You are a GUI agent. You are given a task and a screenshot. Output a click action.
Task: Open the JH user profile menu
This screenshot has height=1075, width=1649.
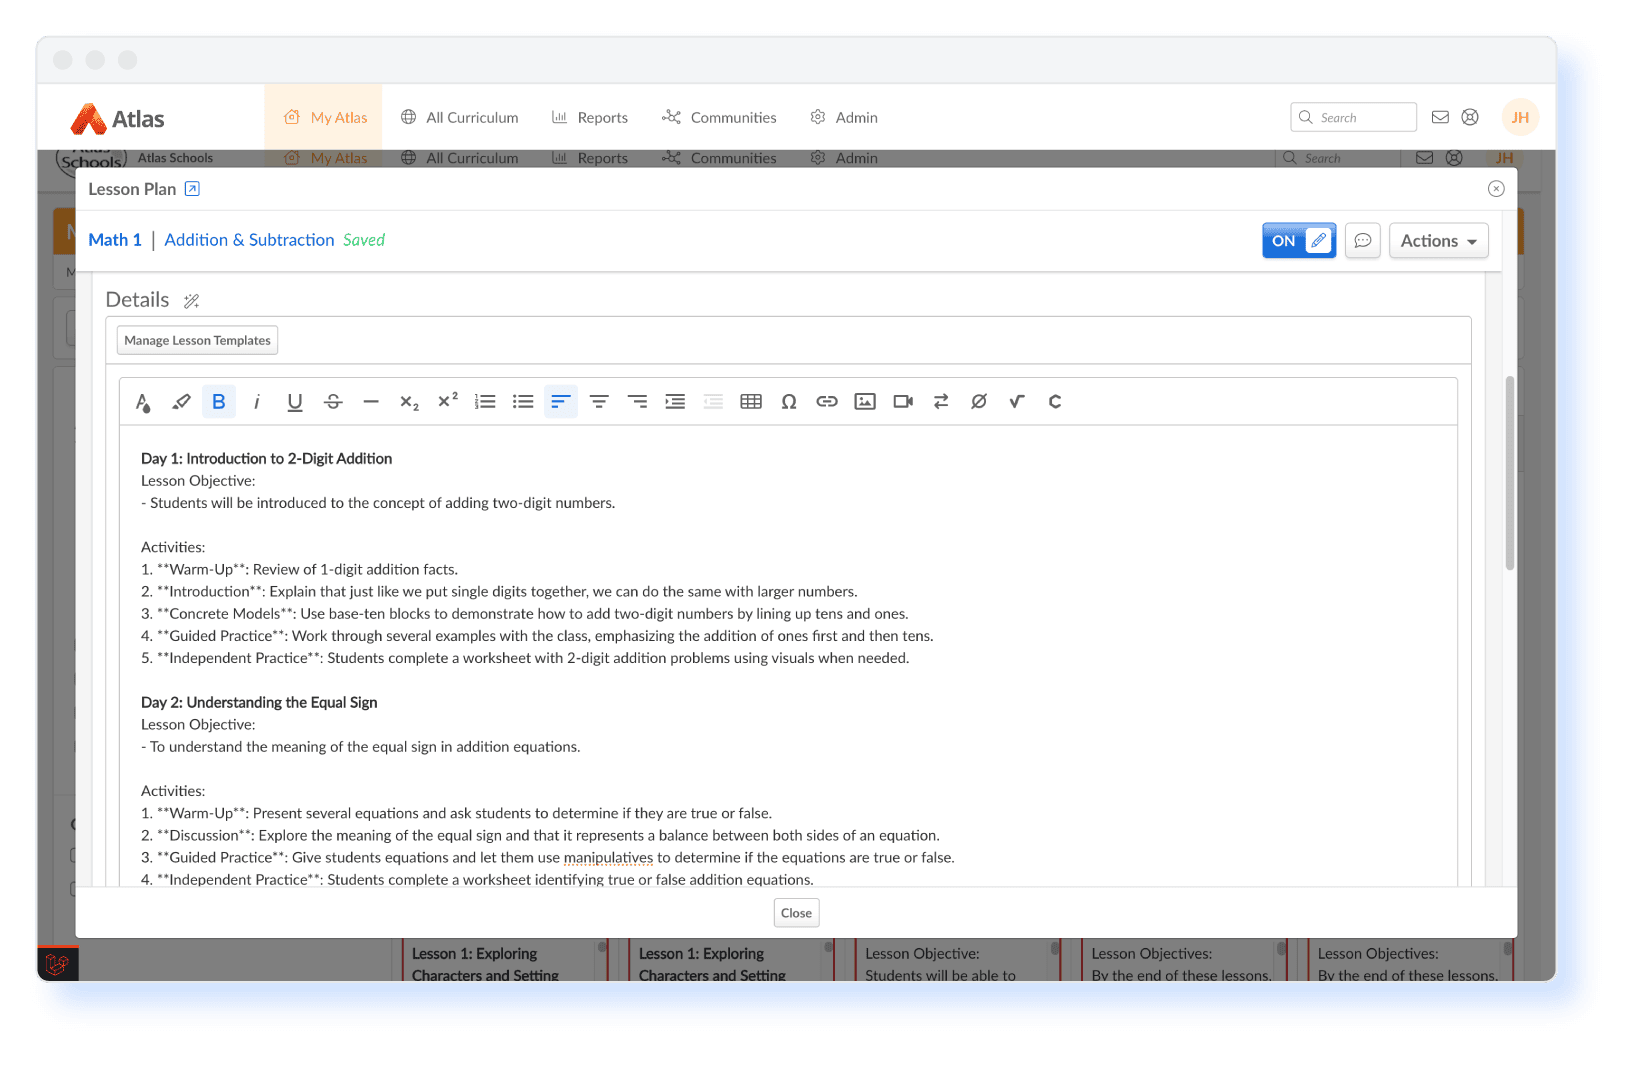point(1519,118)
